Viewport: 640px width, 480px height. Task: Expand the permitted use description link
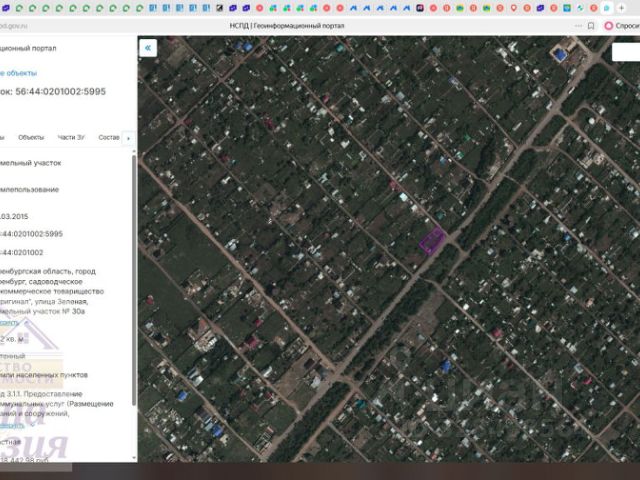click(9, 424)
